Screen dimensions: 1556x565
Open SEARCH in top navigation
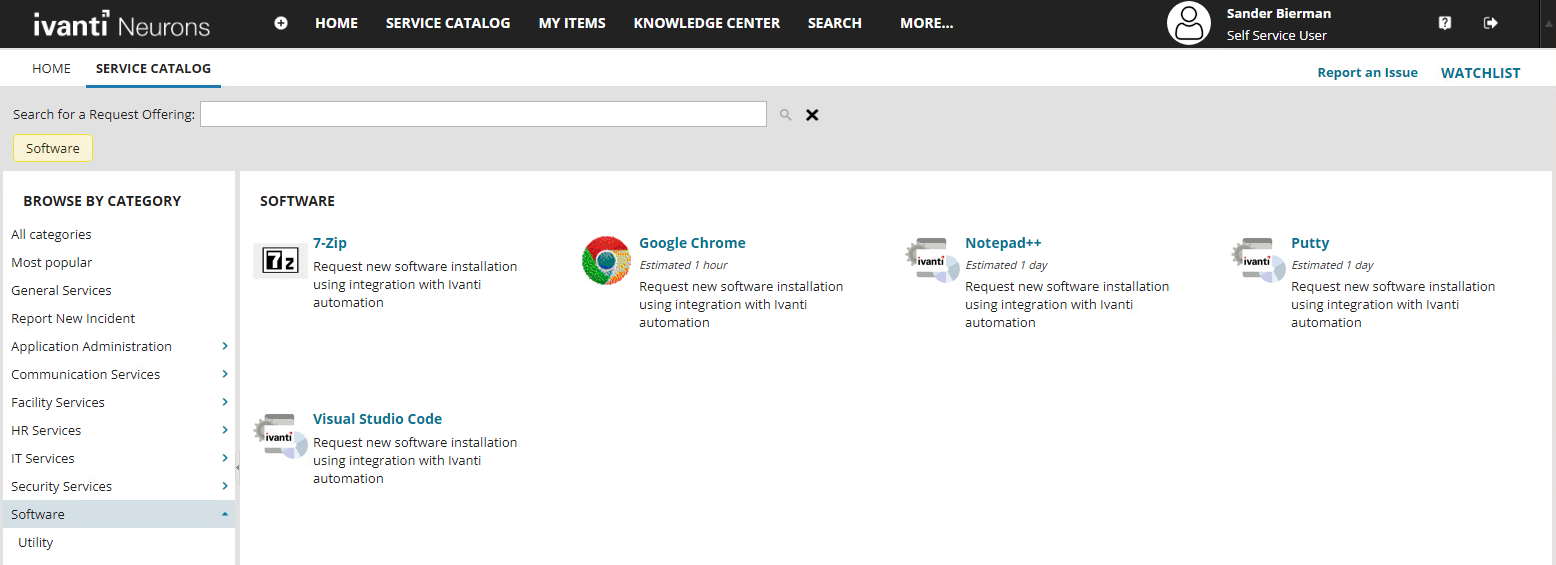pos(835,23)
